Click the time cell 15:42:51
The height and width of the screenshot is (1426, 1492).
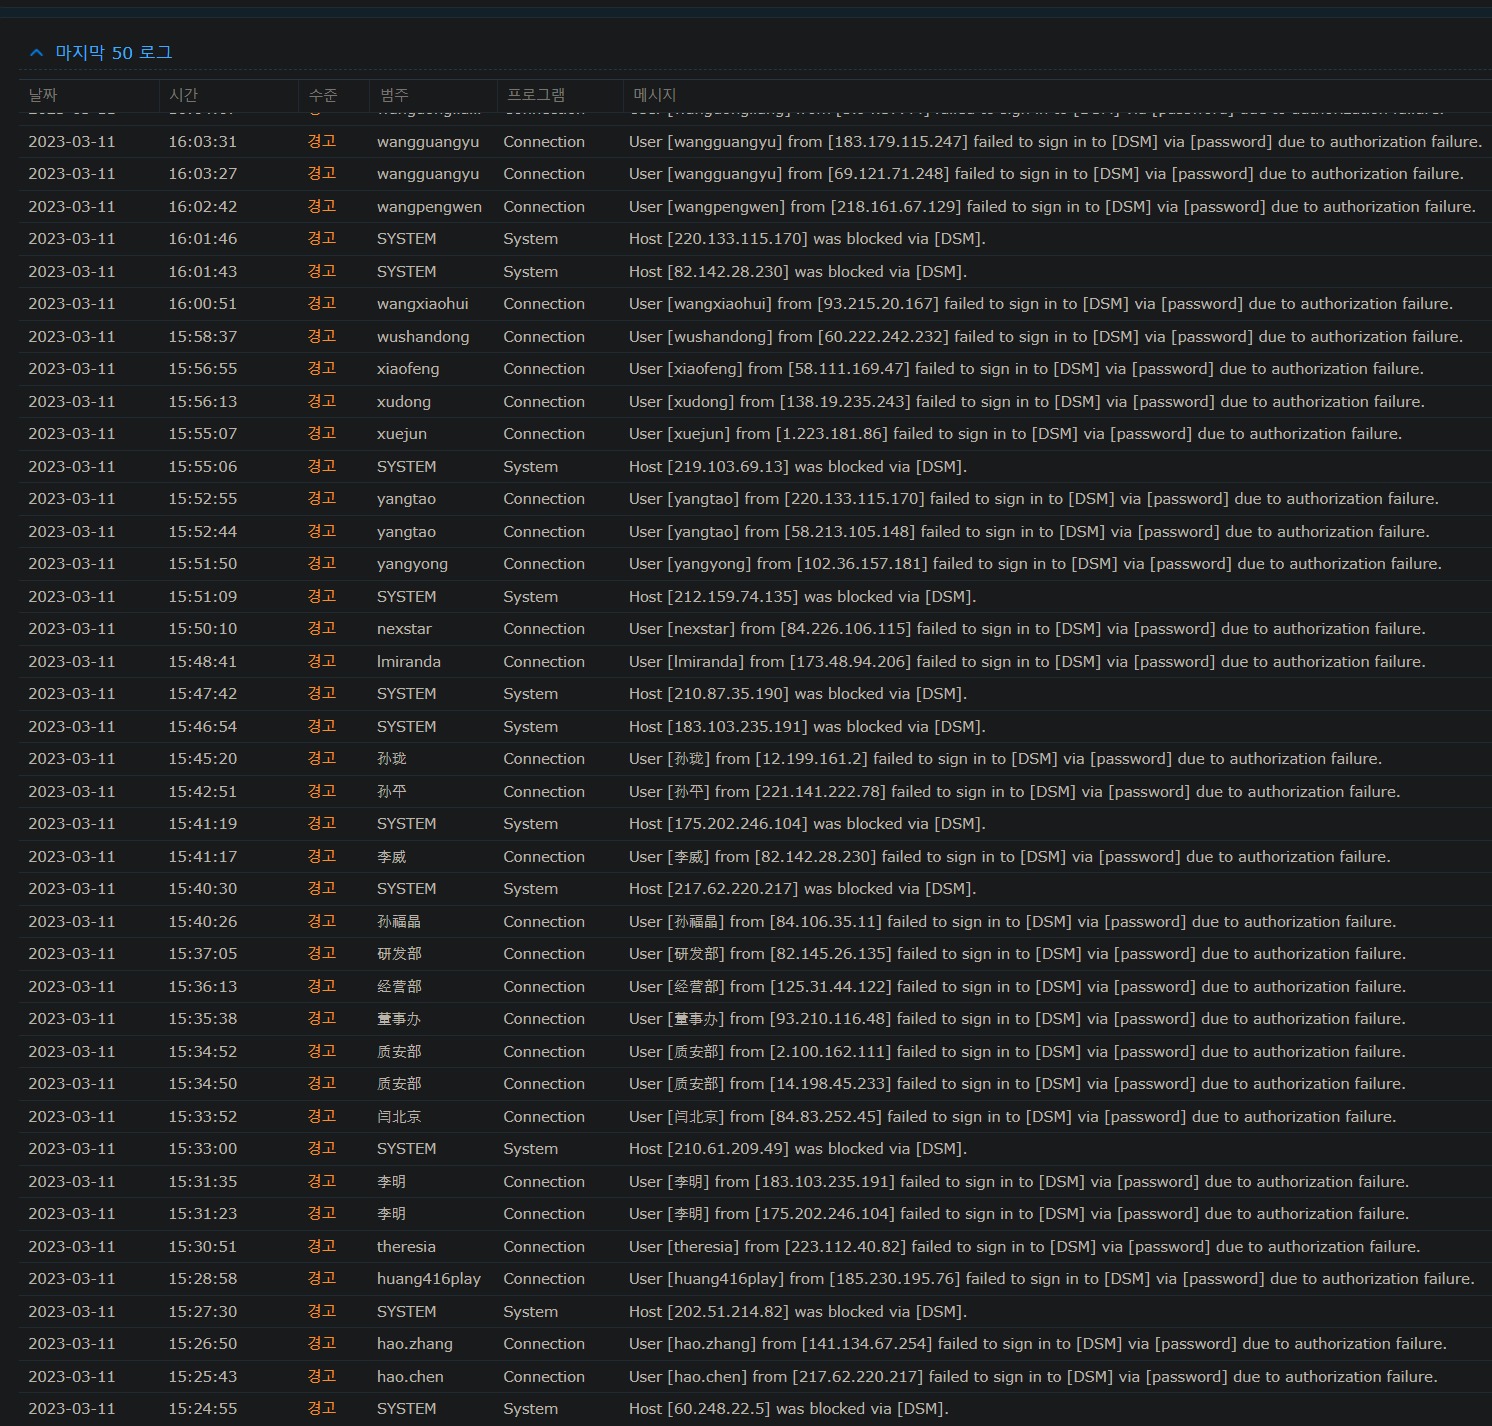pos(203,792)
